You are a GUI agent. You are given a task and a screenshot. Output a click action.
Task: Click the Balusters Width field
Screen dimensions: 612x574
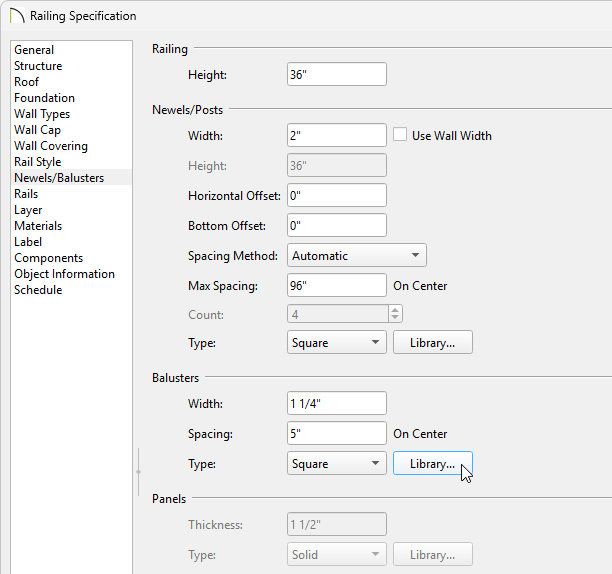[x=337, y=403]
